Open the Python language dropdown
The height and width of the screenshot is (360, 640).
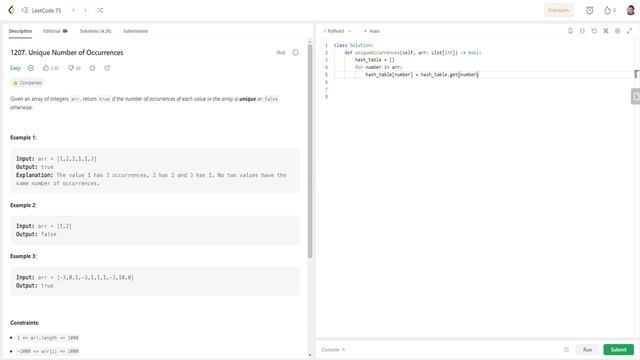[337, 31]
